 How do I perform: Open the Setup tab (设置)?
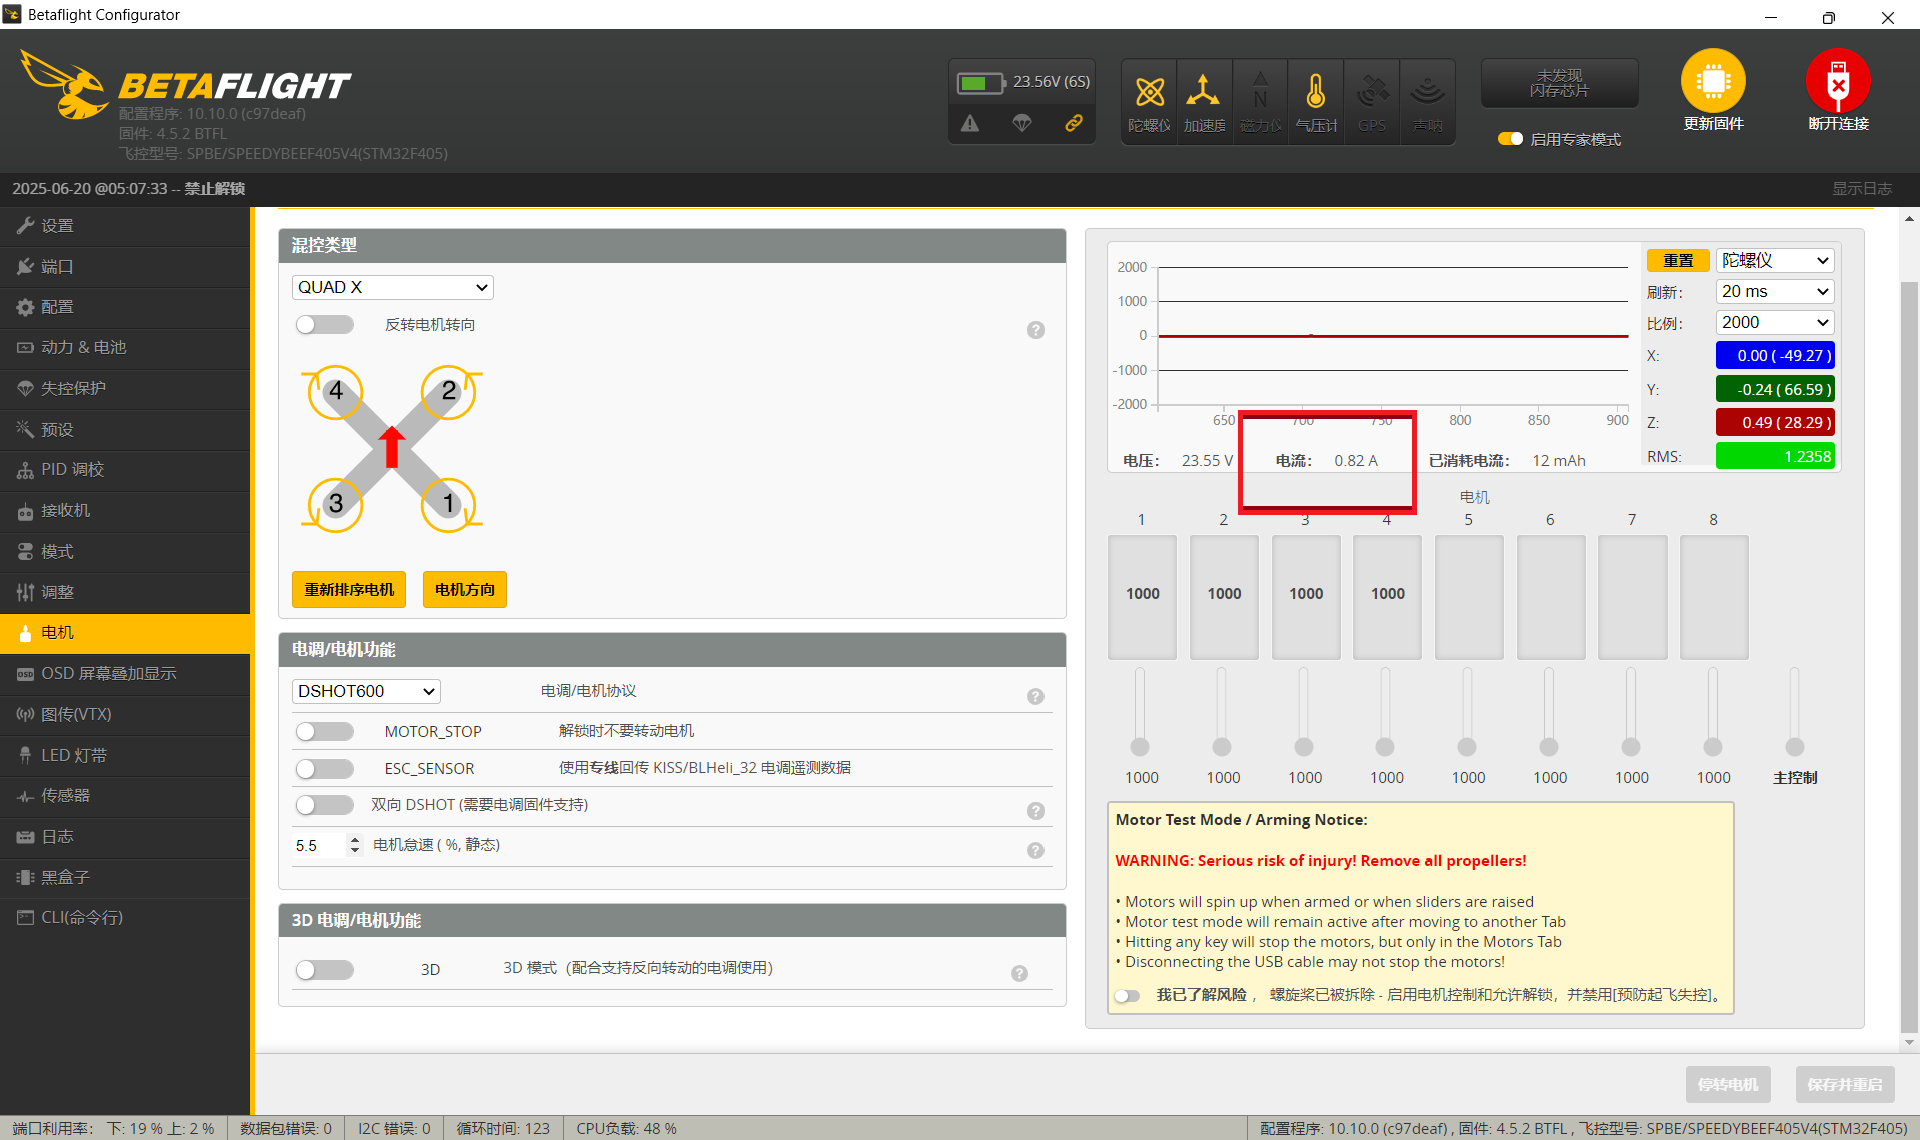[x=125, y=226]
